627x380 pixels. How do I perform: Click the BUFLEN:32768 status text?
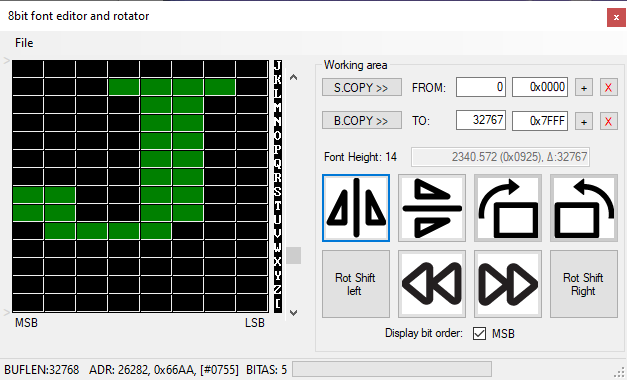click(42, 370)
